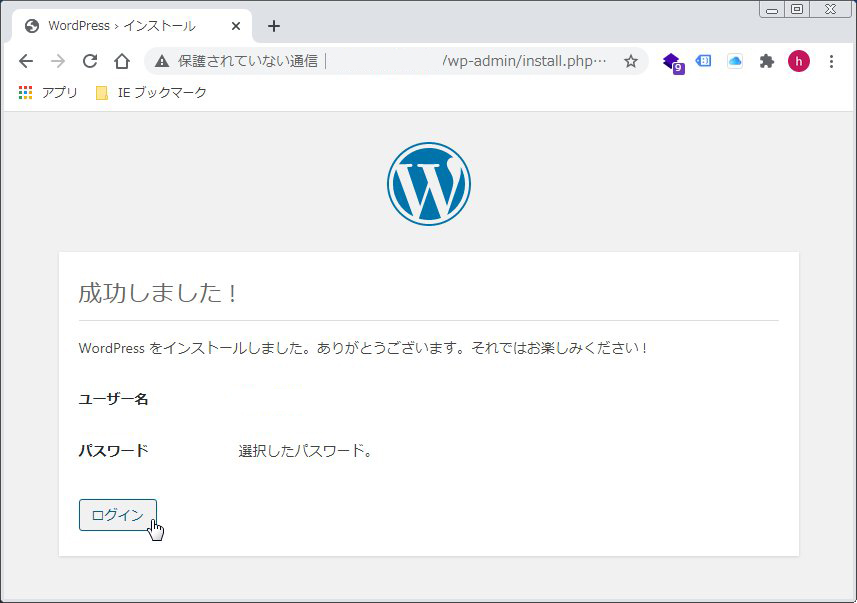This screenshot has width=857, height=603.
Task: Click the WordPress logo
Action: tap(429, 184)
